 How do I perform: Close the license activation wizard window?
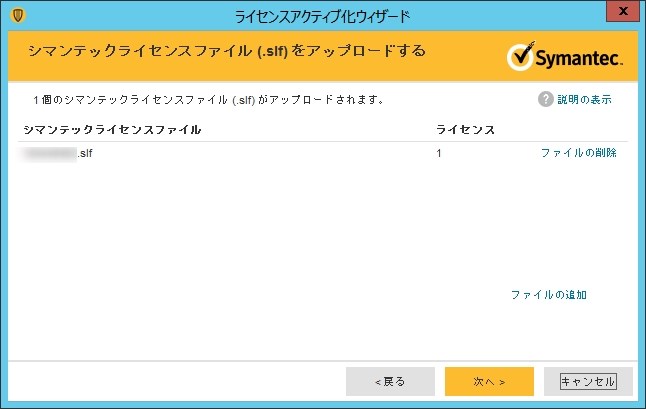pos(623,12)
